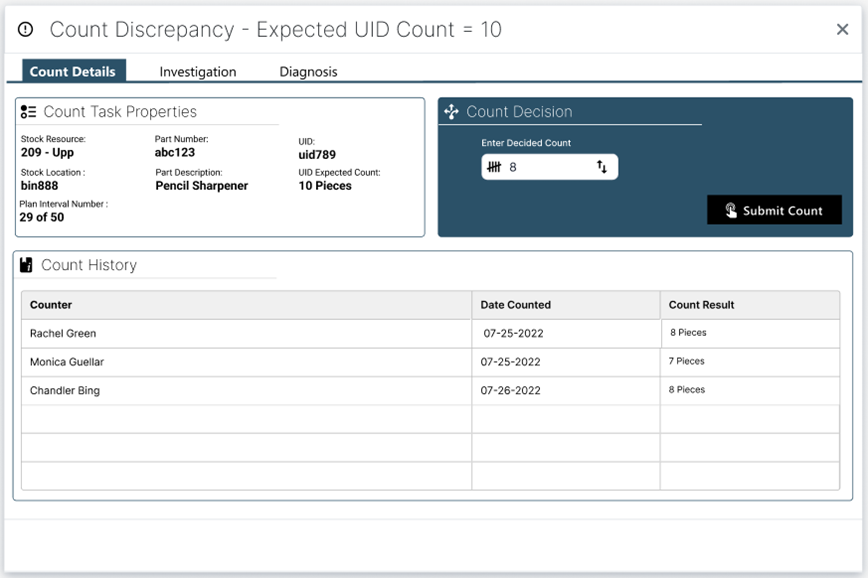
Task: Click the Count Task Properties list icon
Action: click(28, 112)
